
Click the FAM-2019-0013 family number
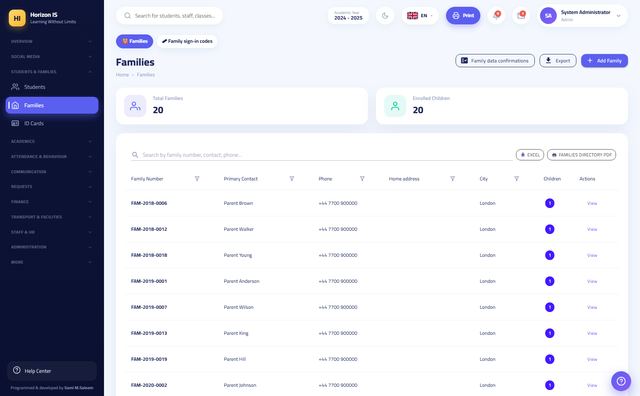coord(149,333)
